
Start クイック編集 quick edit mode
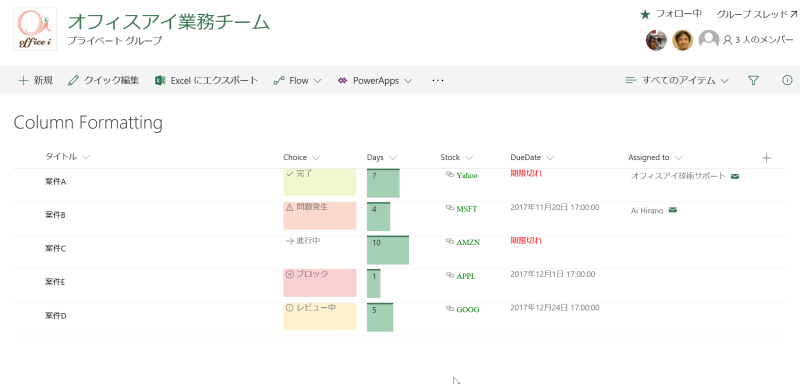click(104, 81)
